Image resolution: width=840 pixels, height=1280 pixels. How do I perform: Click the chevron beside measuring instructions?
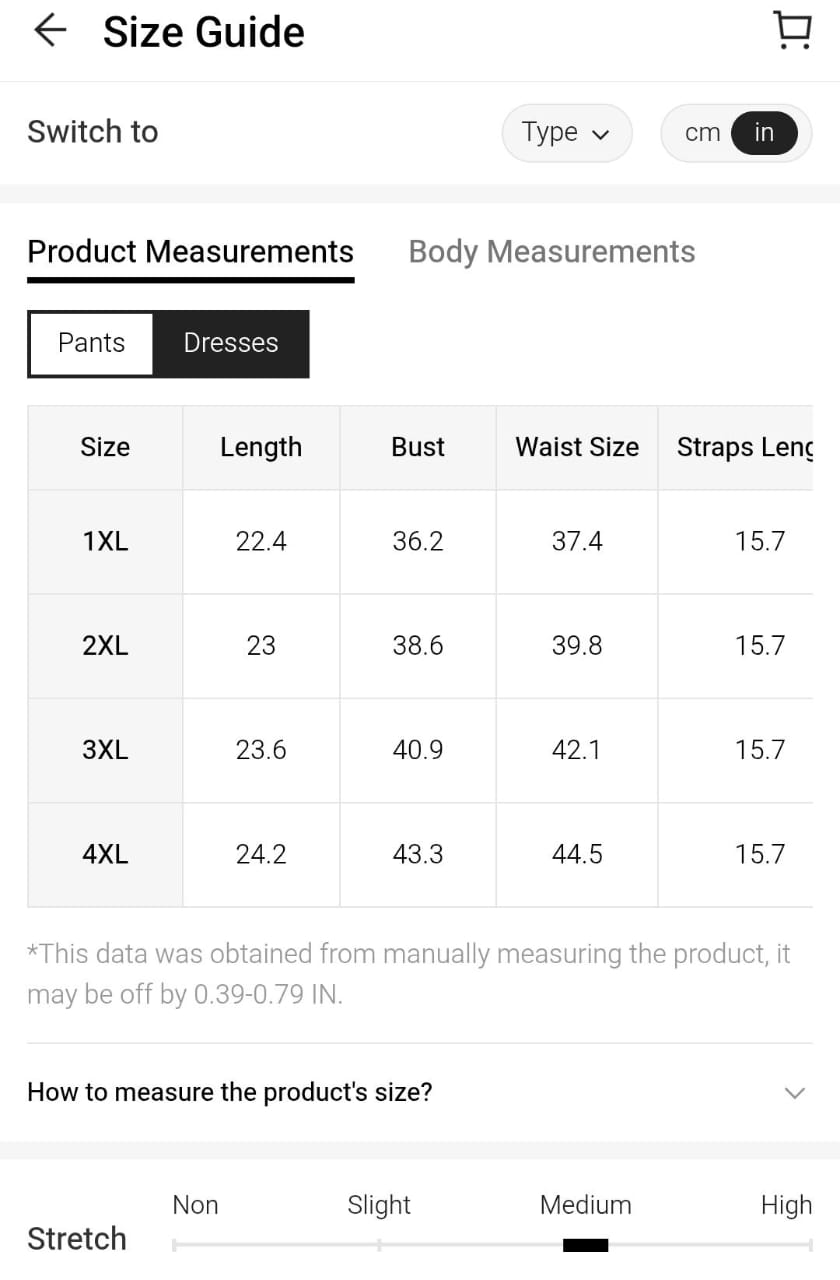[794, 1092]
